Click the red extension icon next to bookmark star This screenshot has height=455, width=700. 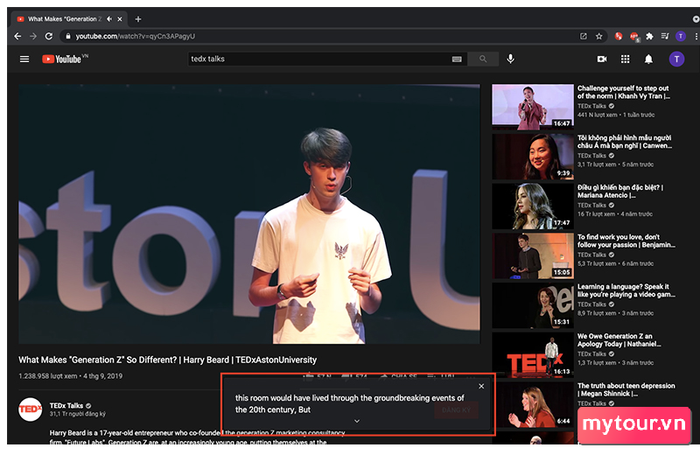coord(618,36)
